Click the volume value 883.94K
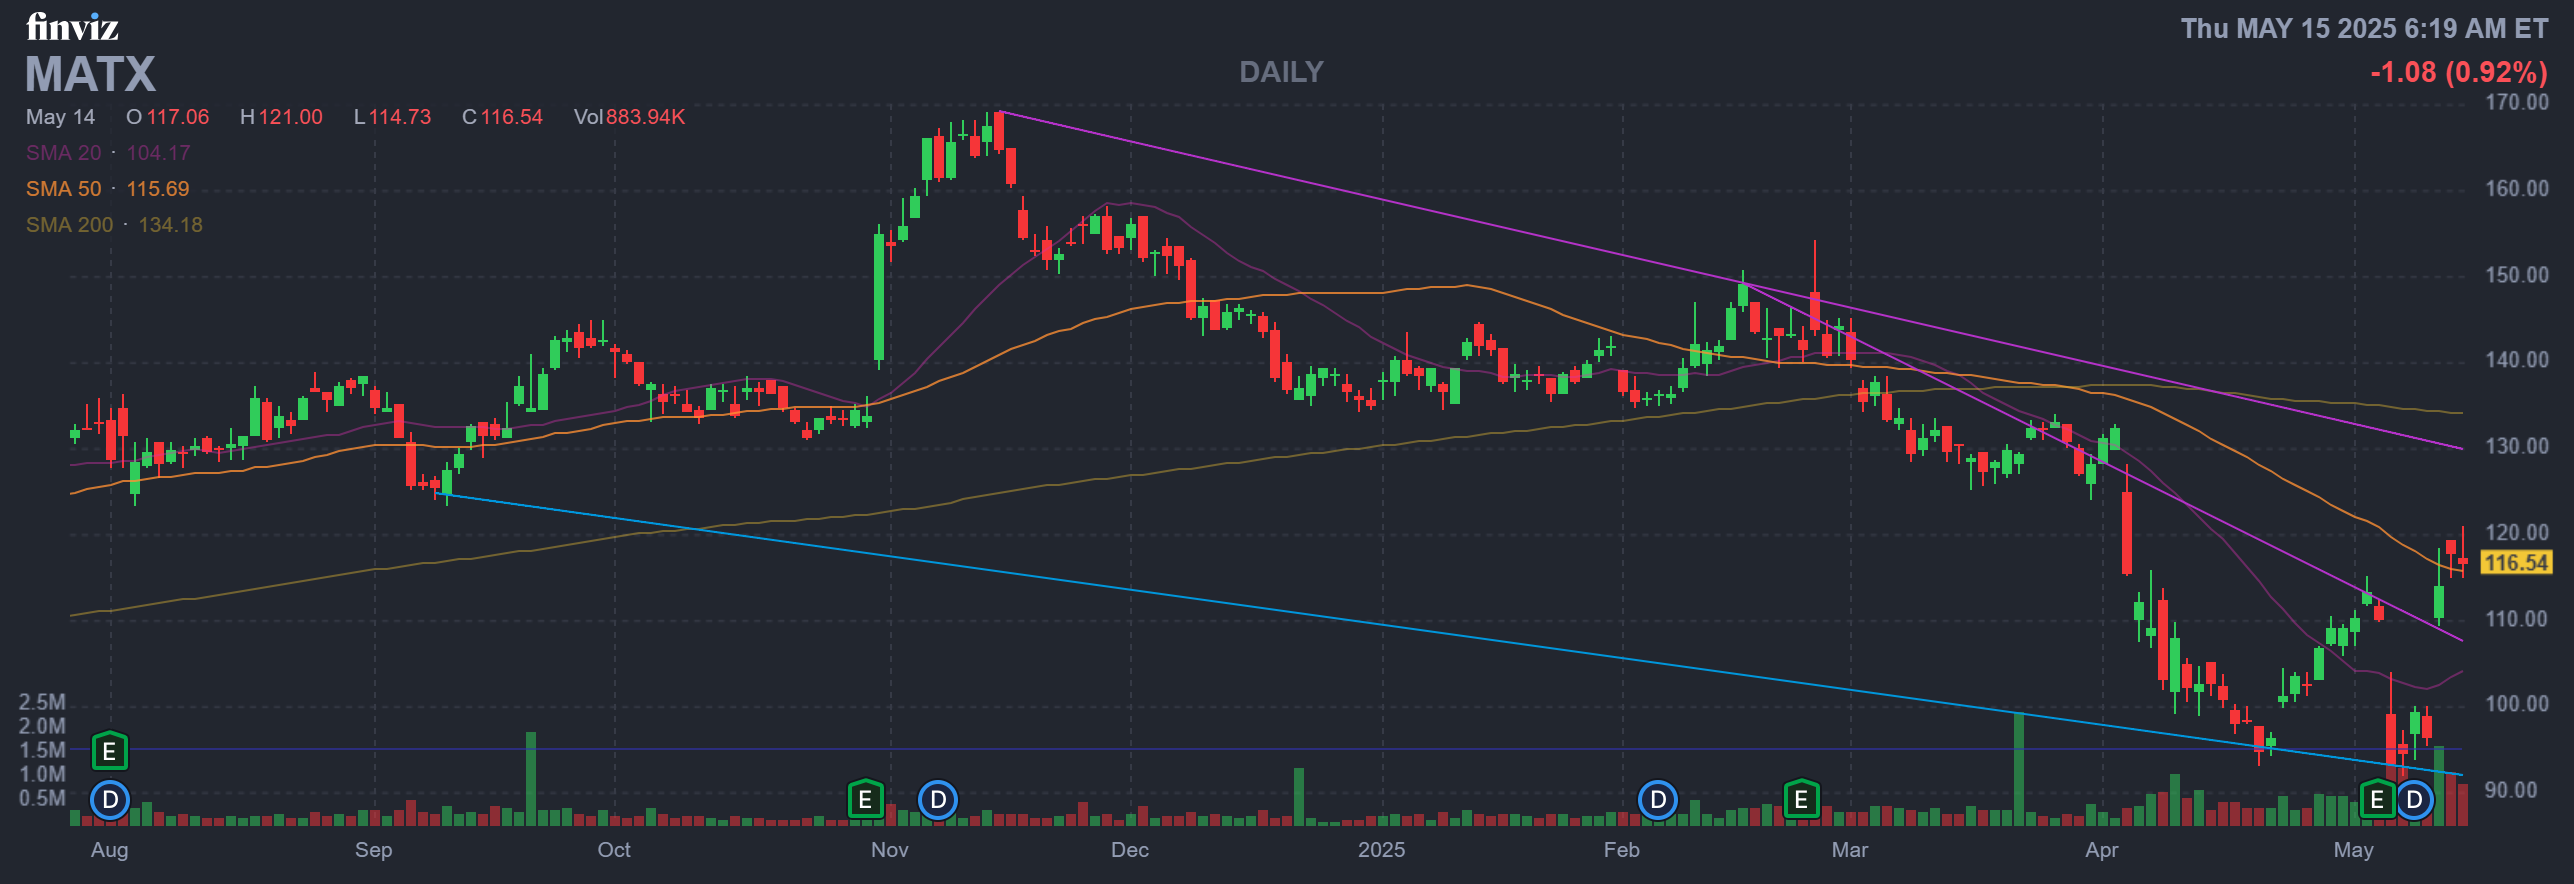 645,117
